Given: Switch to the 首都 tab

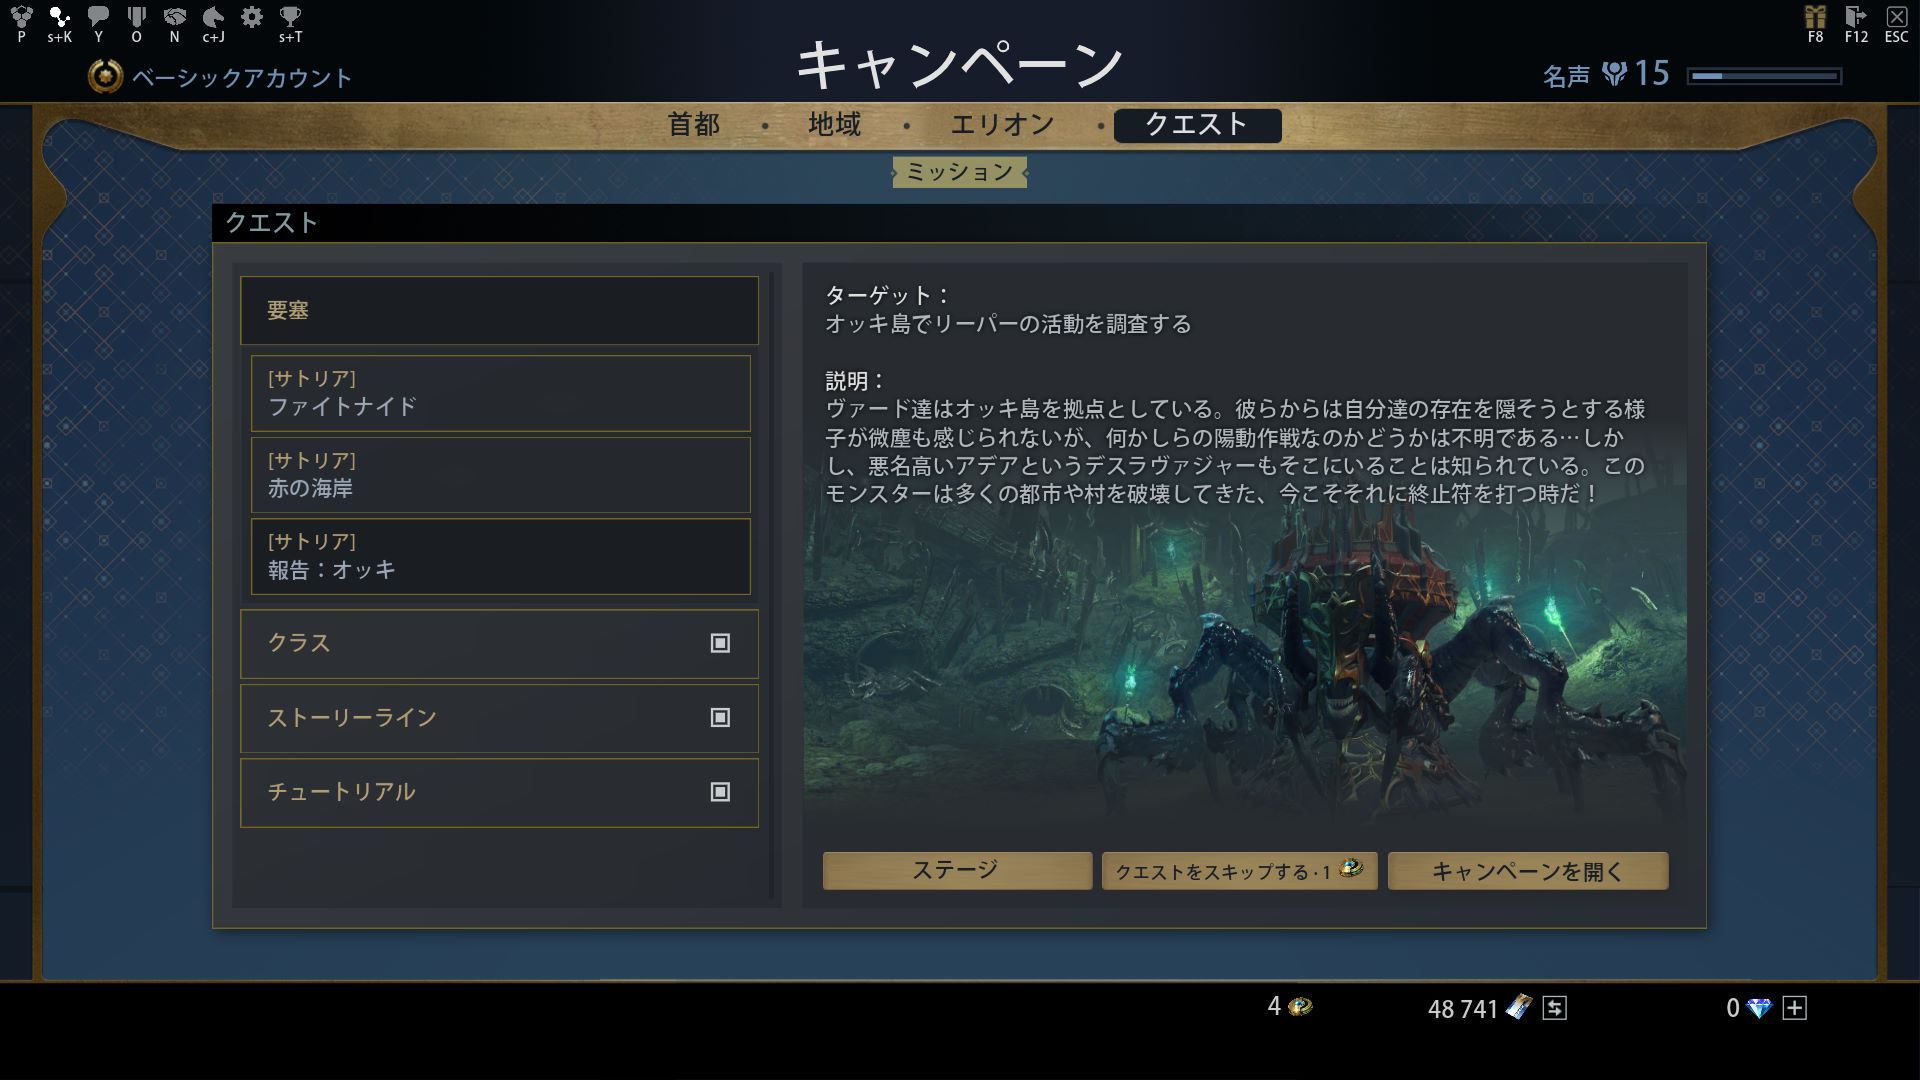Looking at the screenshot, I should 694,125.
